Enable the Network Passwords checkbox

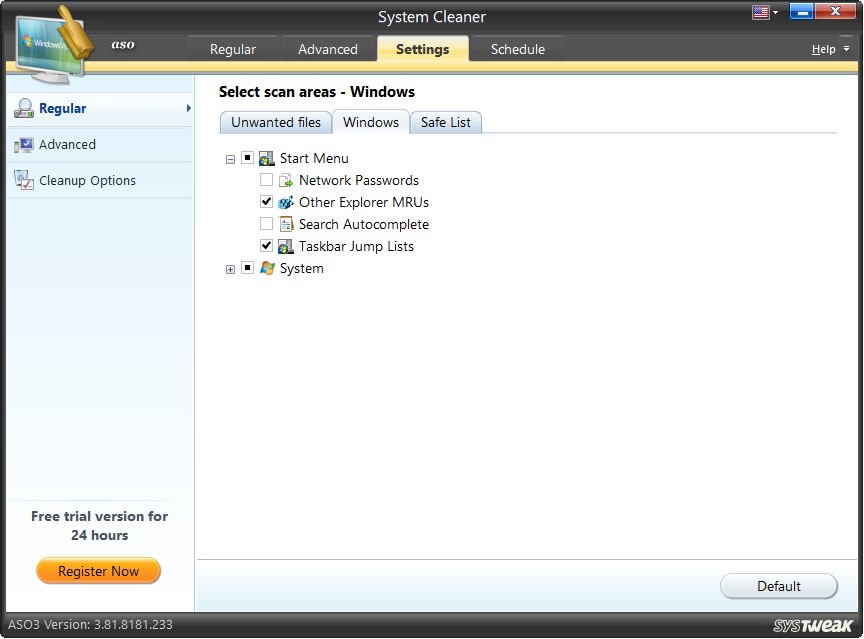pyautogui.click(x=266, y=180)
